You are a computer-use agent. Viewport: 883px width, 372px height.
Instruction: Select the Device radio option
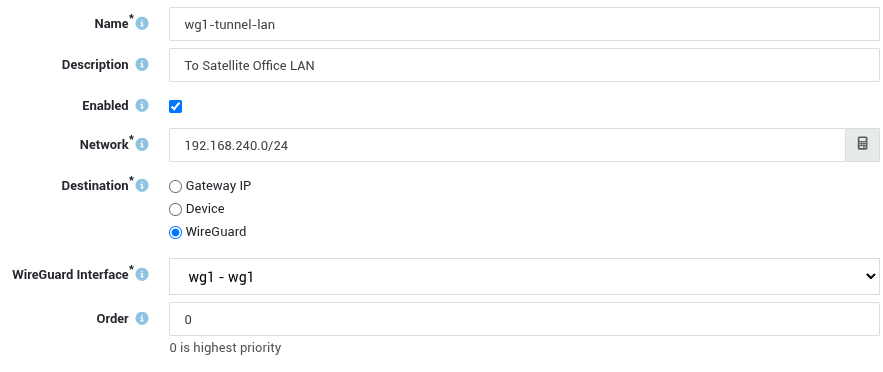coord(176,209)
